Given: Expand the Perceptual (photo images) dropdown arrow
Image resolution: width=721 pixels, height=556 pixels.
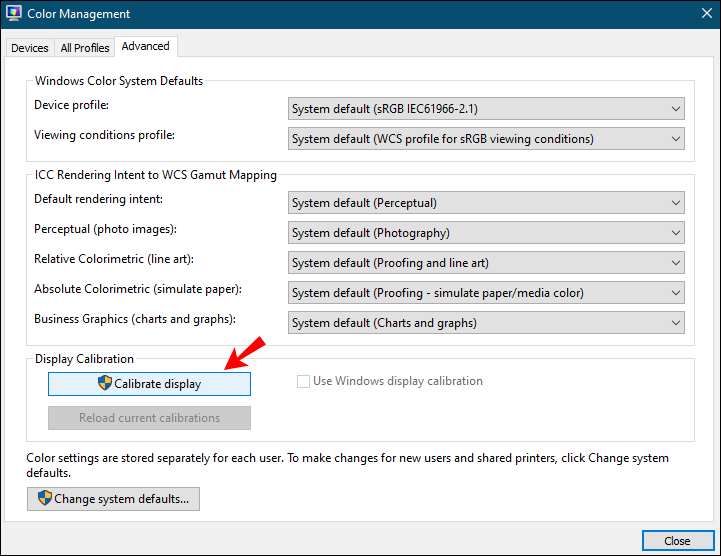Looking at the screenshot, I should (x=675, y=233).
